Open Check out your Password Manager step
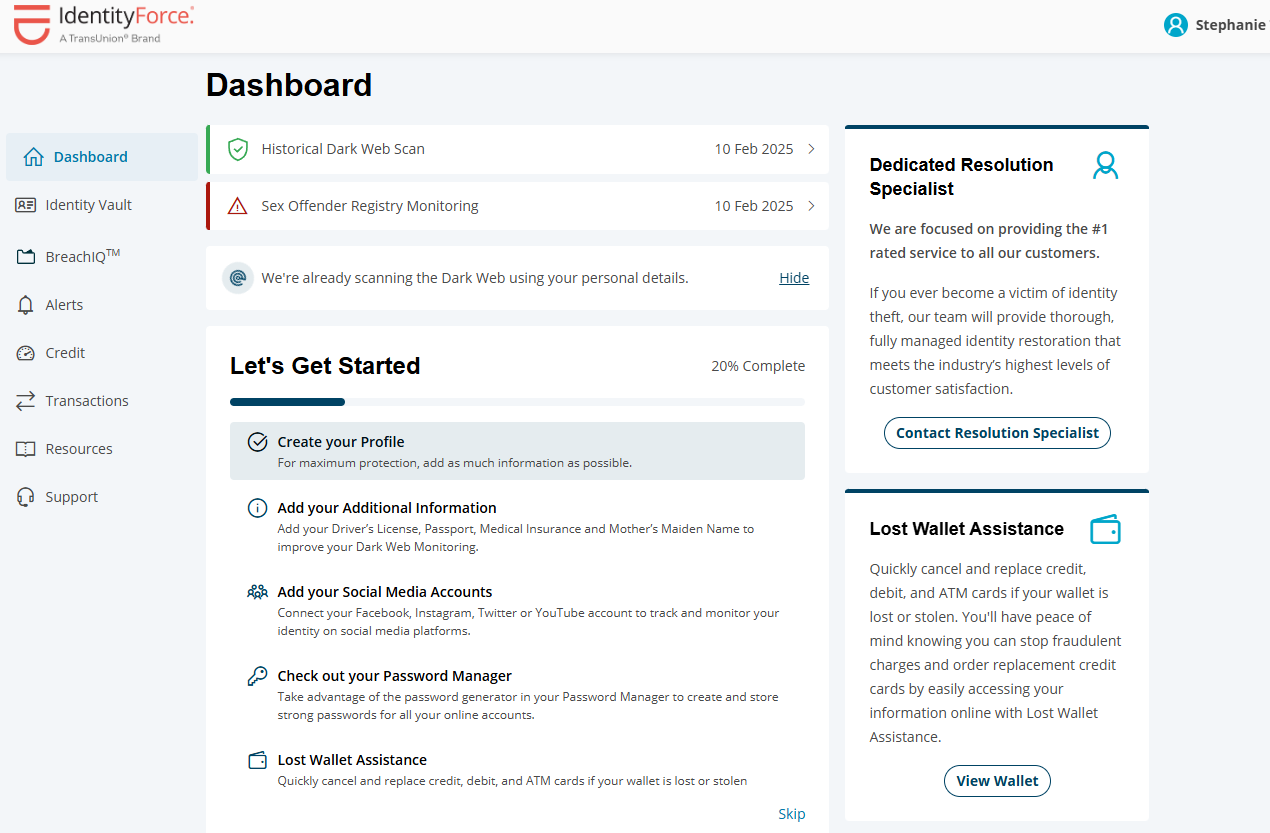This screenshot has width=1270, height=833. tap(517, 695)
